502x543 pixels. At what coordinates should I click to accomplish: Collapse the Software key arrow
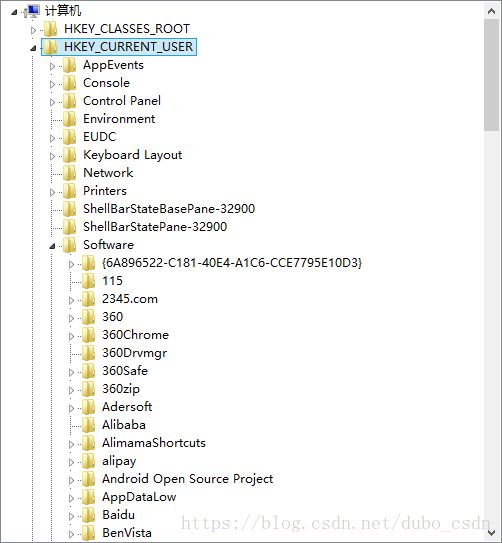pos(52,247)
